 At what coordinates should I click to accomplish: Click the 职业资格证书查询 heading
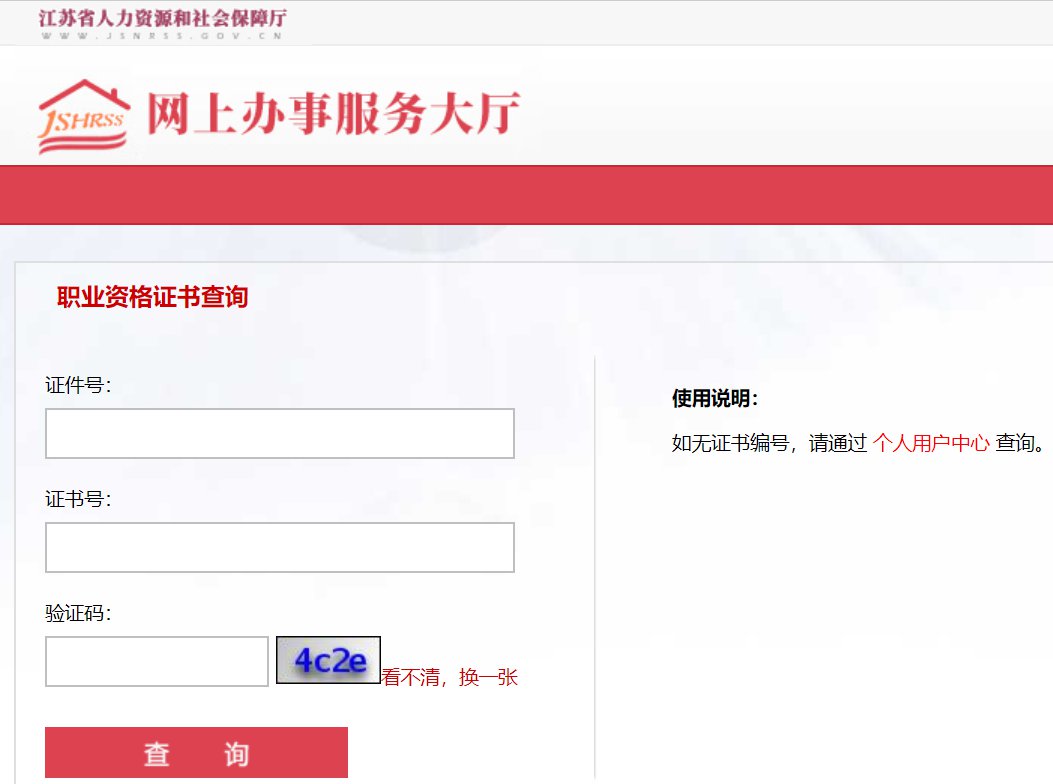click(x=152, y=297)
